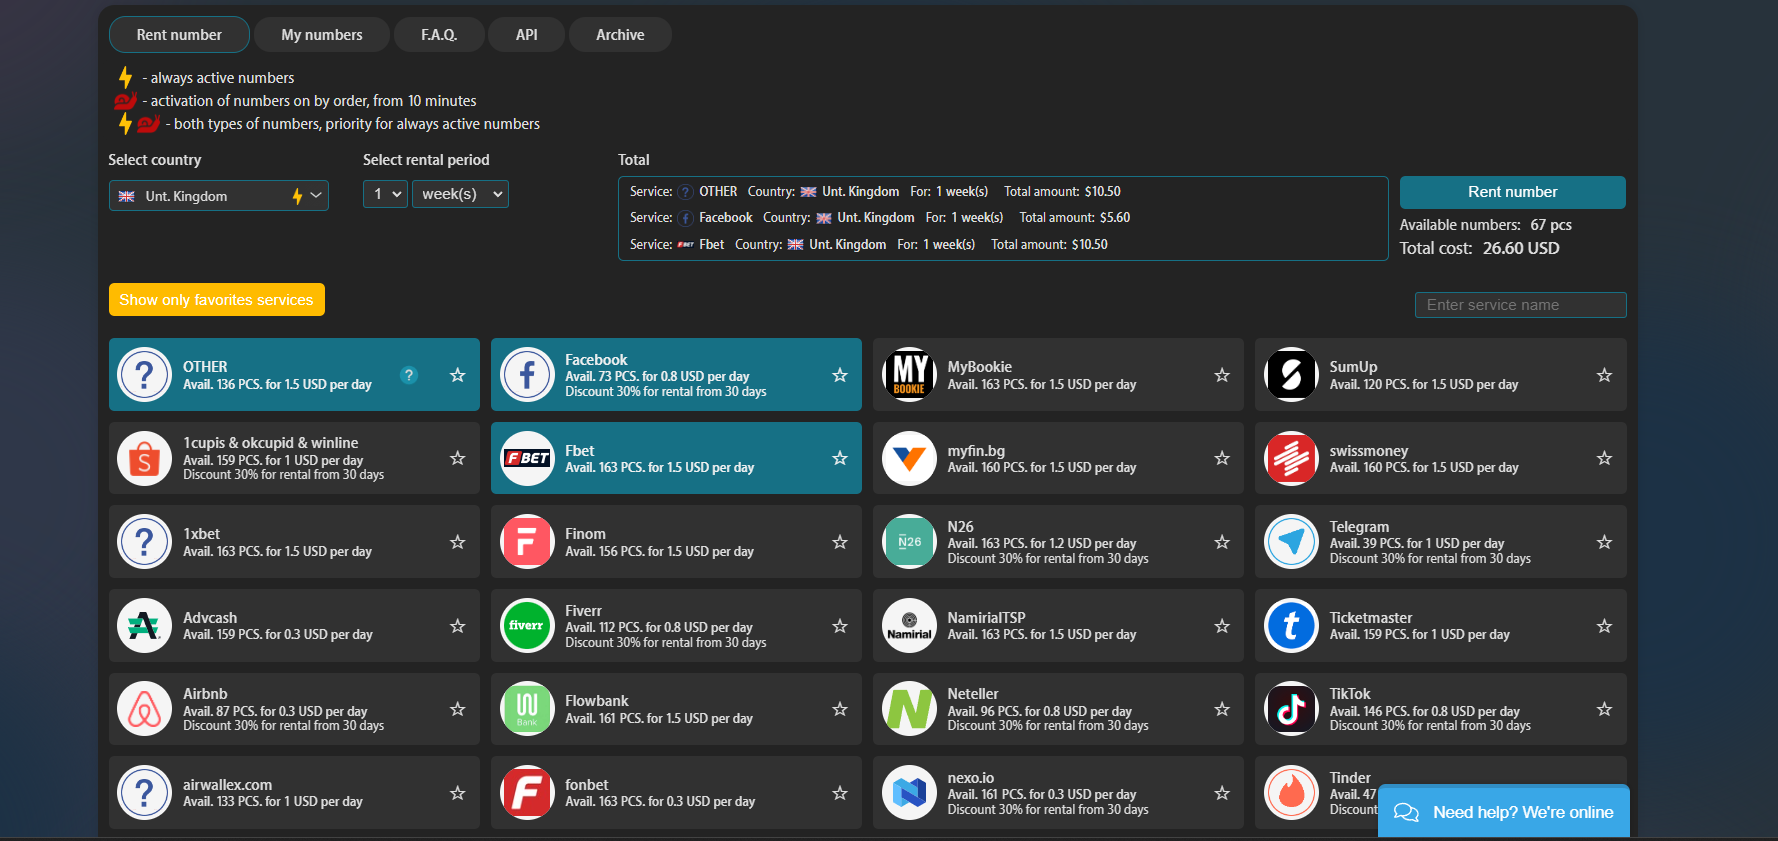Click the 1cupis & okcupid shopping bag icon
Viewport: 1778px width, 841px height.
point(145,458)
